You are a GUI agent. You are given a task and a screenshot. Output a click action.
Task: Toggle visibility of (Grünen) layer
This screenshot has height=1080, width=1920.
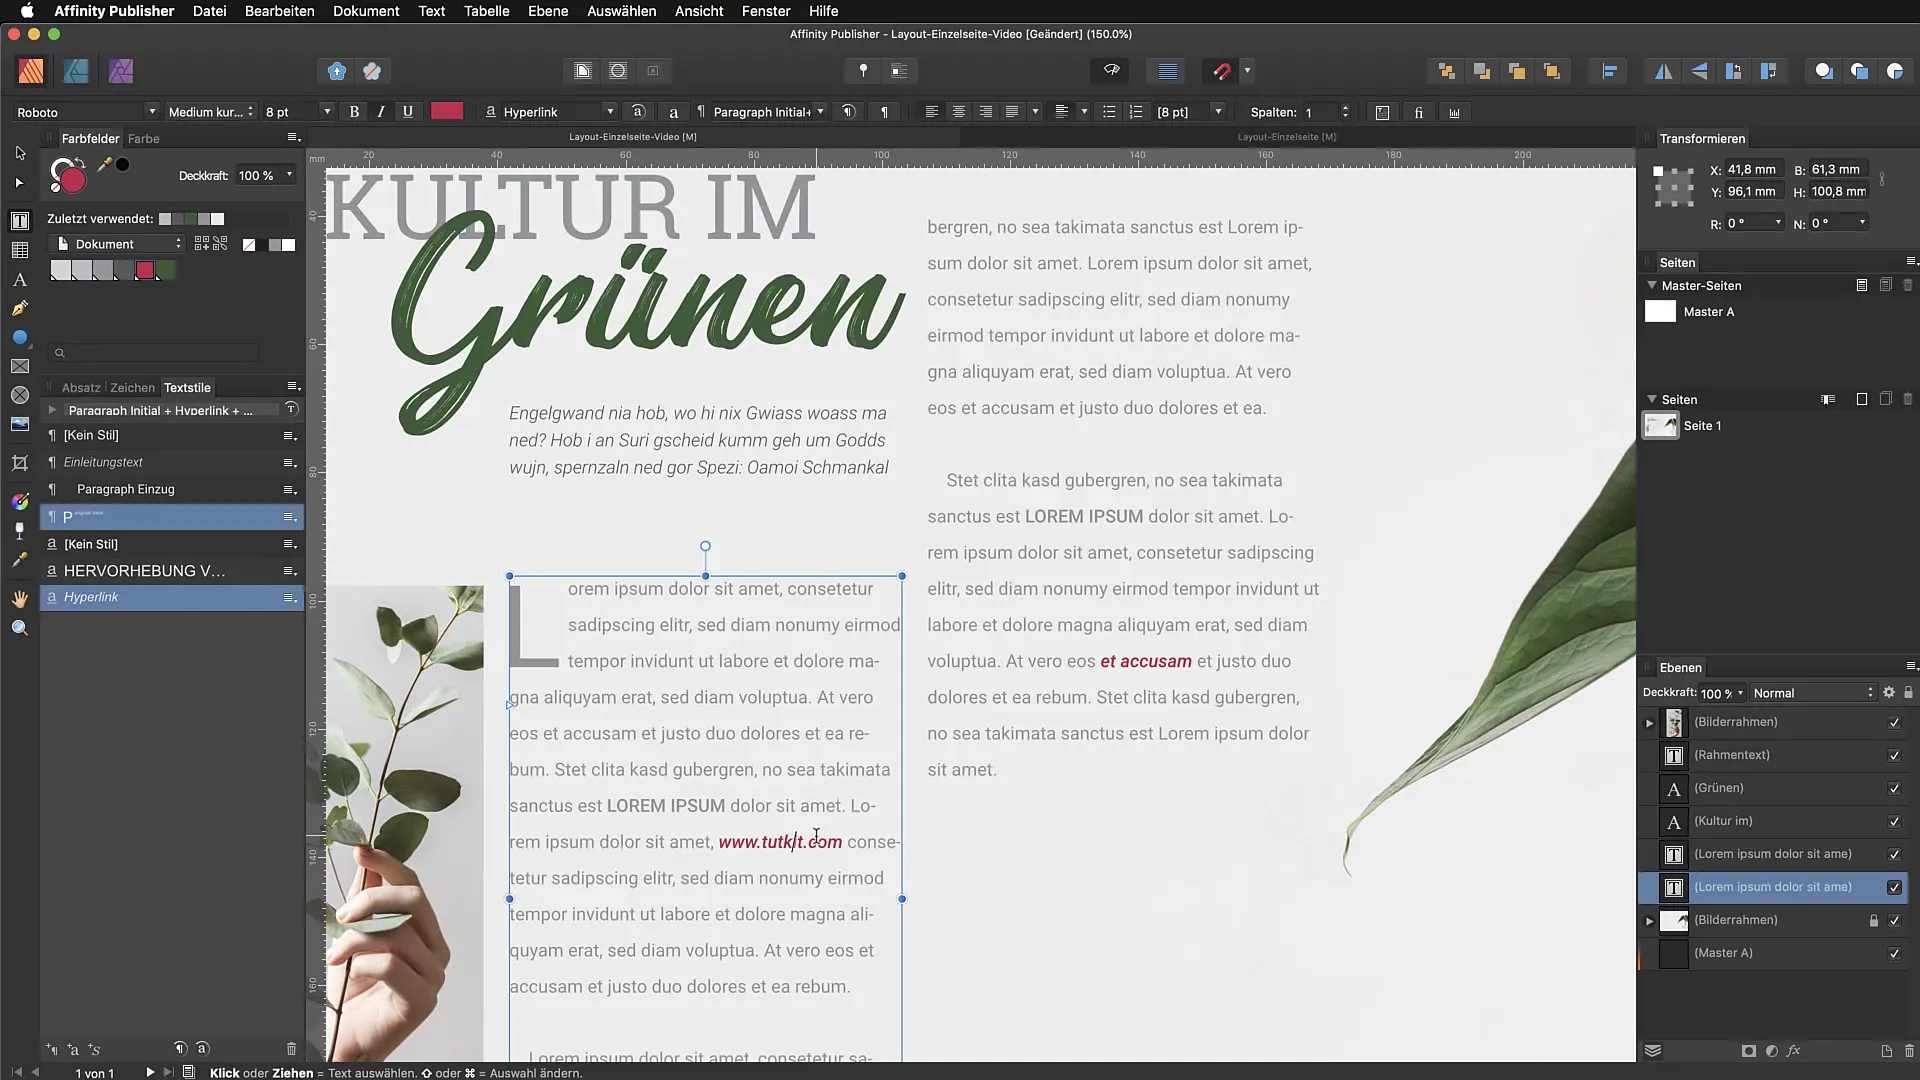(1894, 788)
